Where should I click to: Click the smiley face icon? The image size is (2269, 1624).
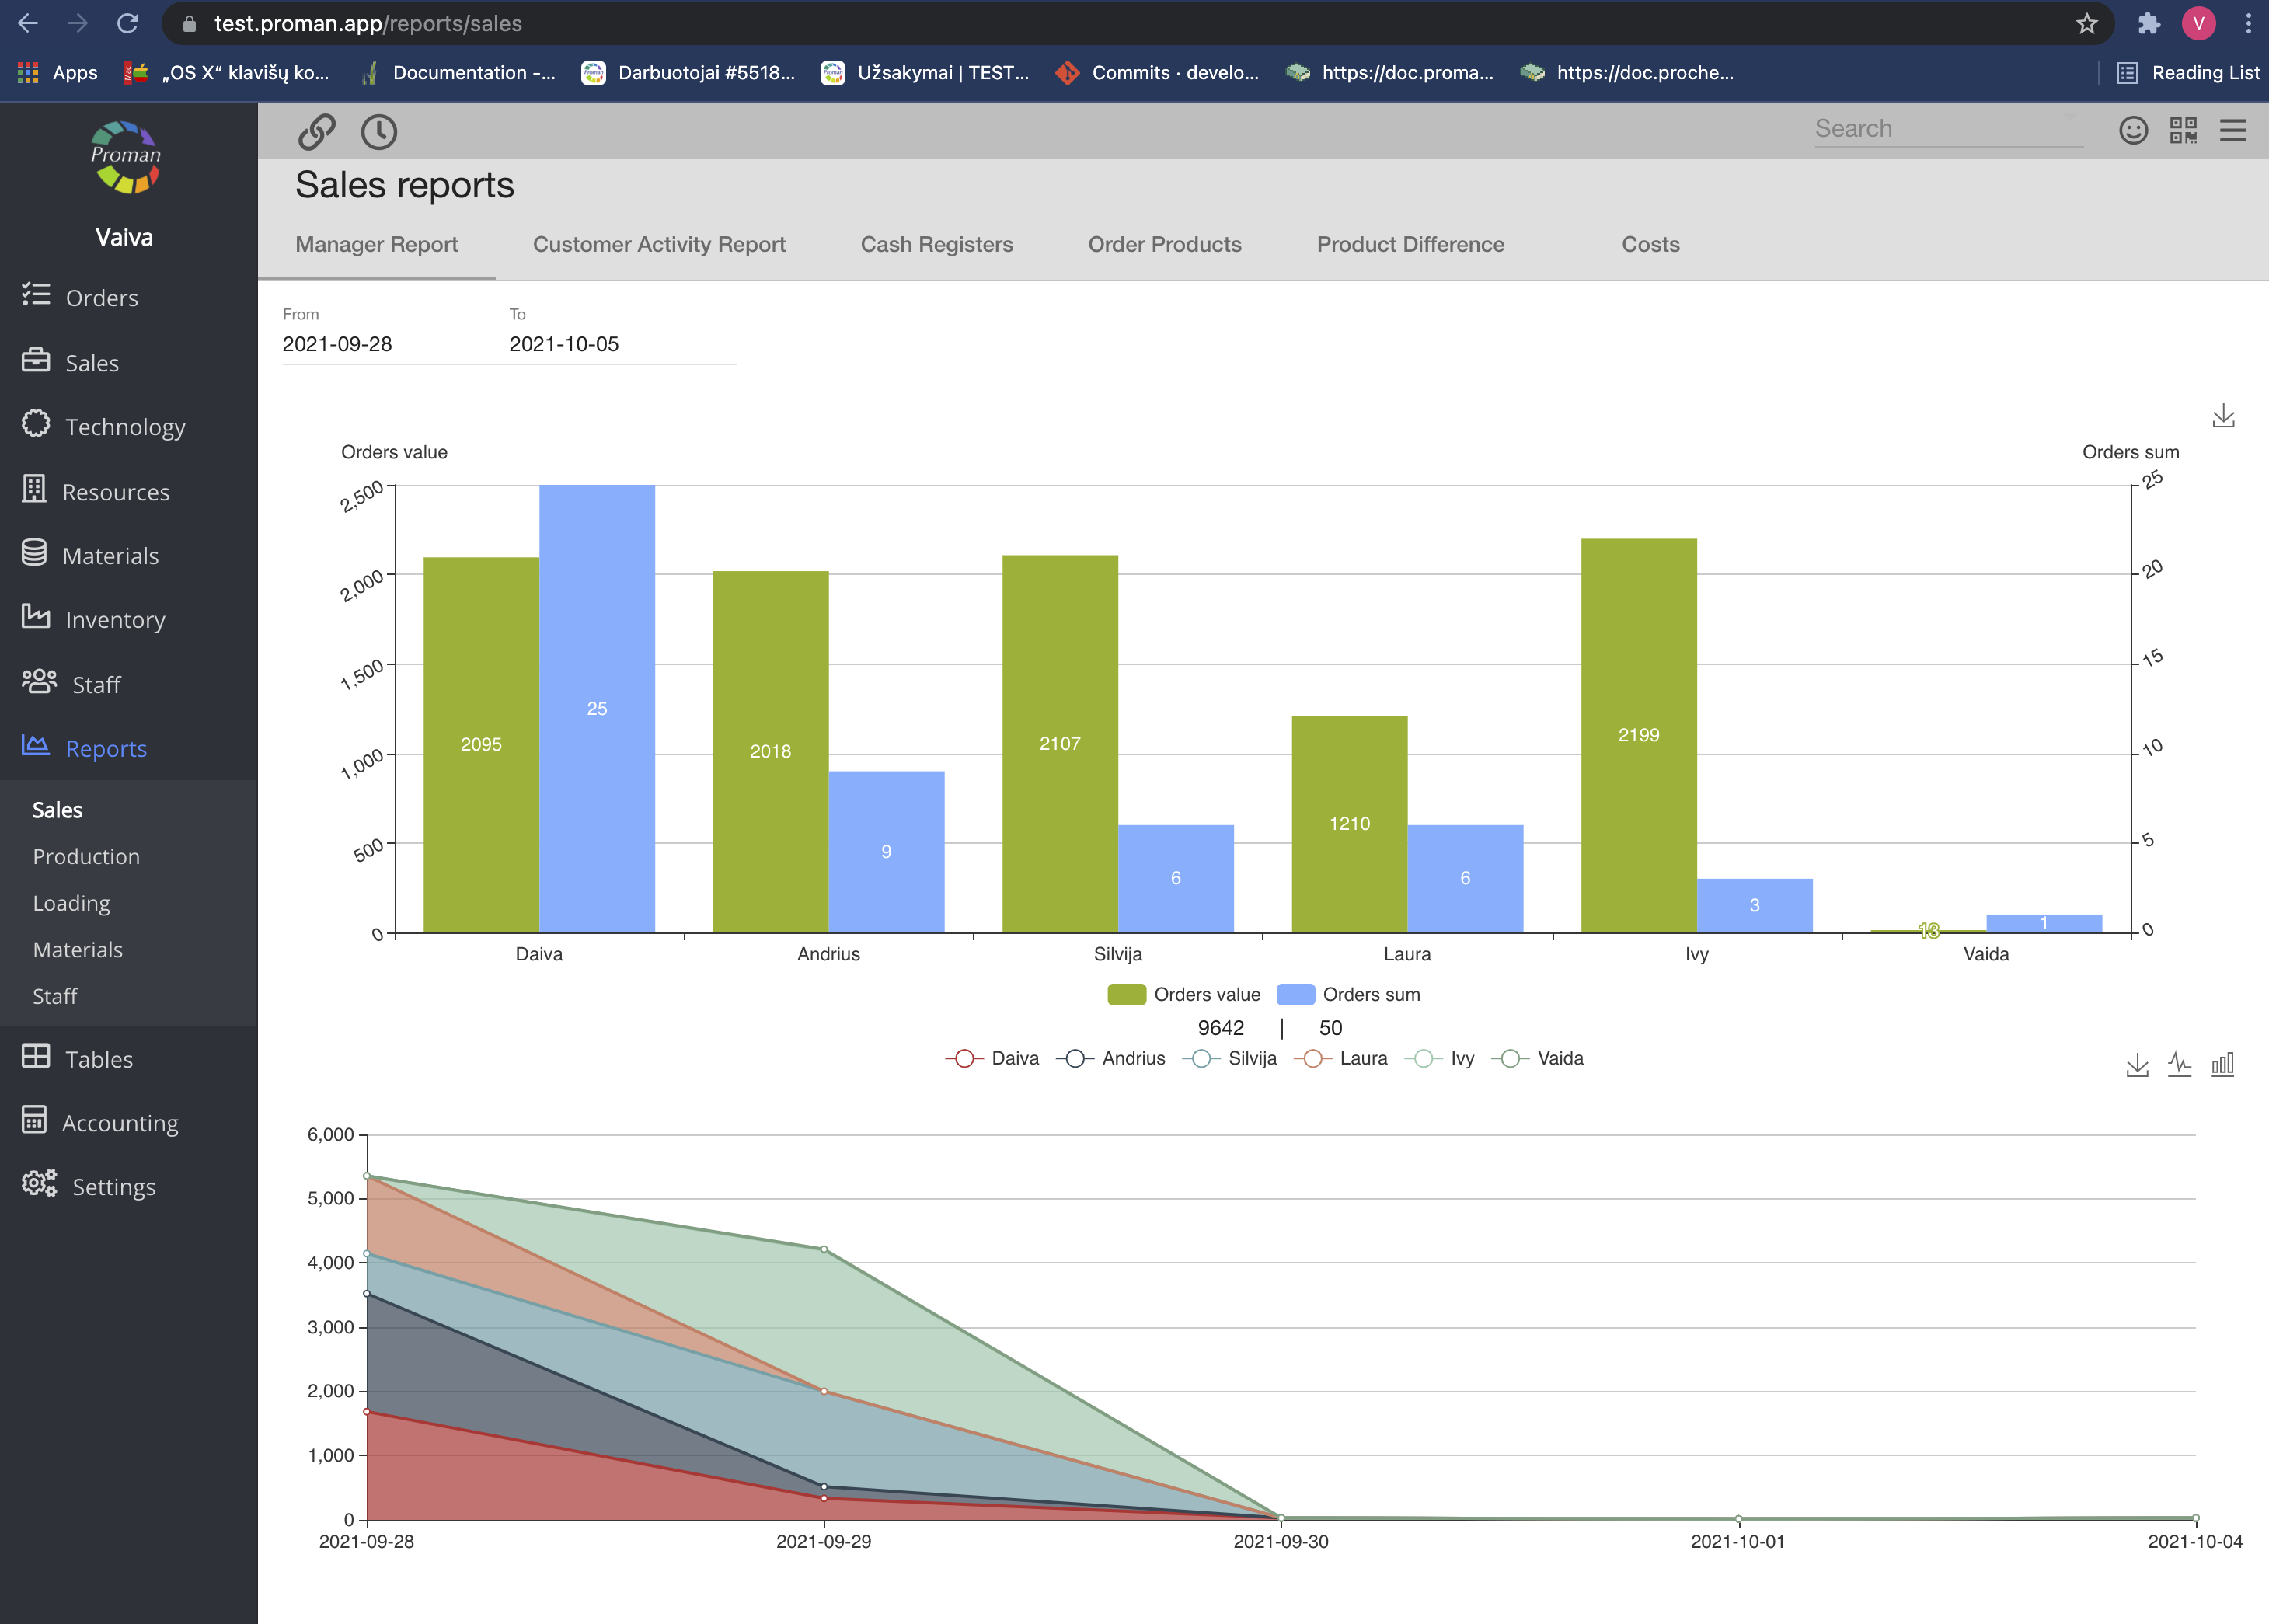pos(2133,130)
